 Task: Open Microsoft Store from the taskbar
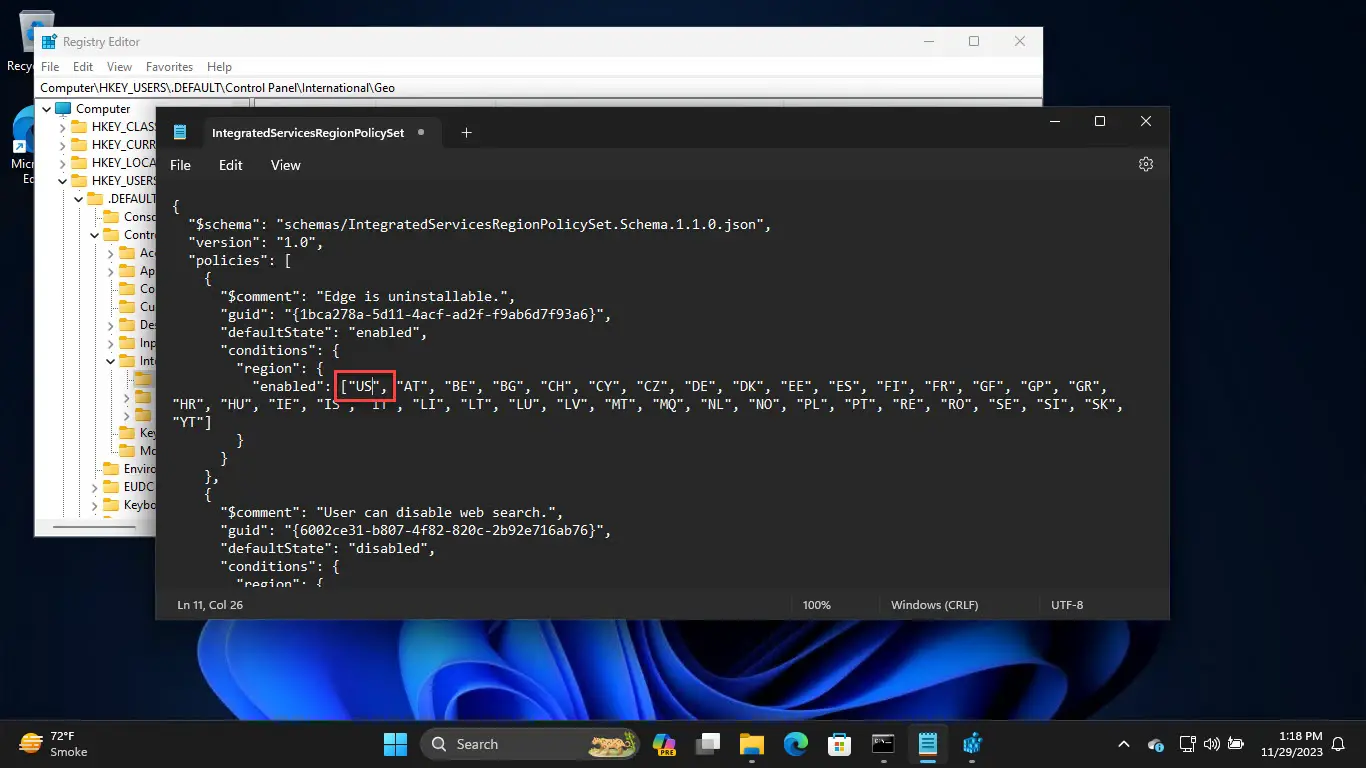coord(839,744)
